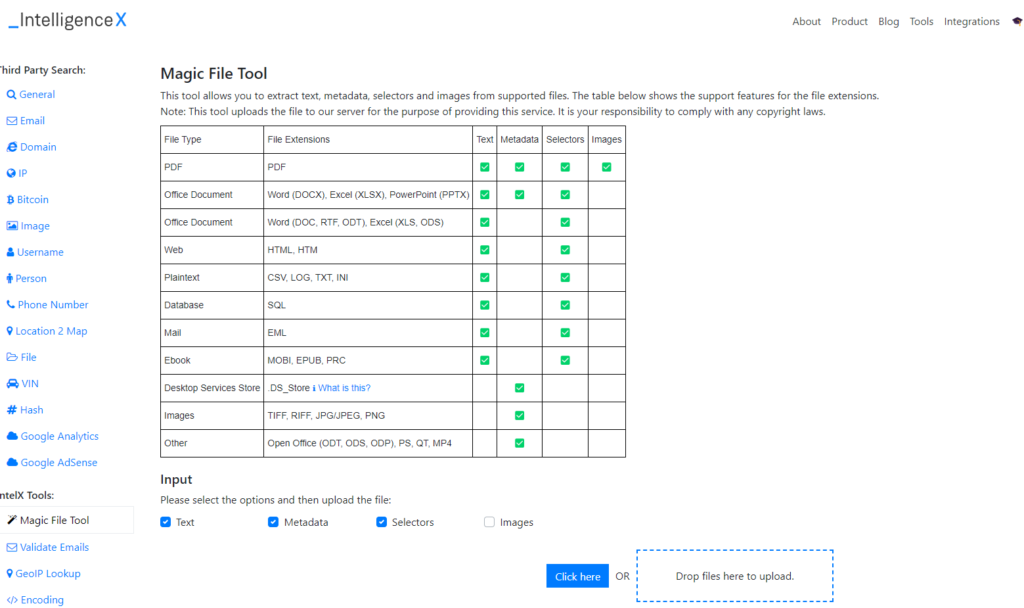This screenshot has height=608, width=1024.
Task: Click the SQL extension cell
Action: coord(368,305)
